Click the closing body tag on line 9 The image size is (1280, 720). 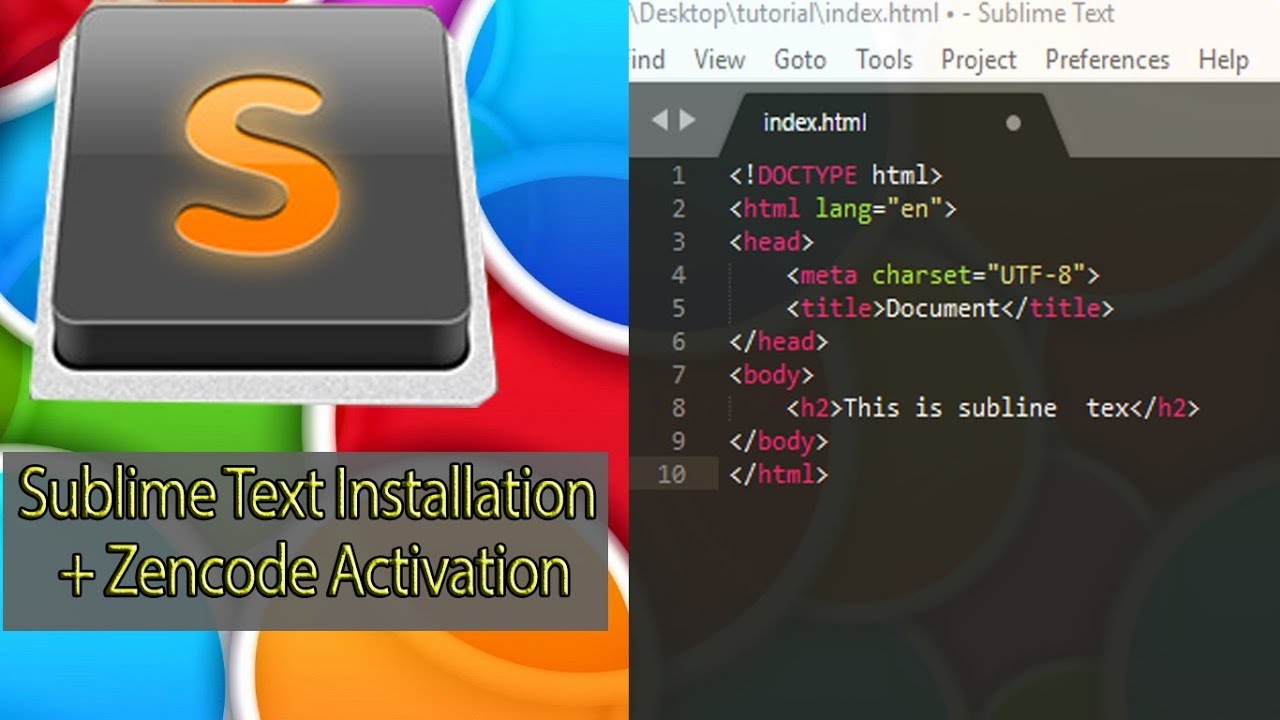779,441
